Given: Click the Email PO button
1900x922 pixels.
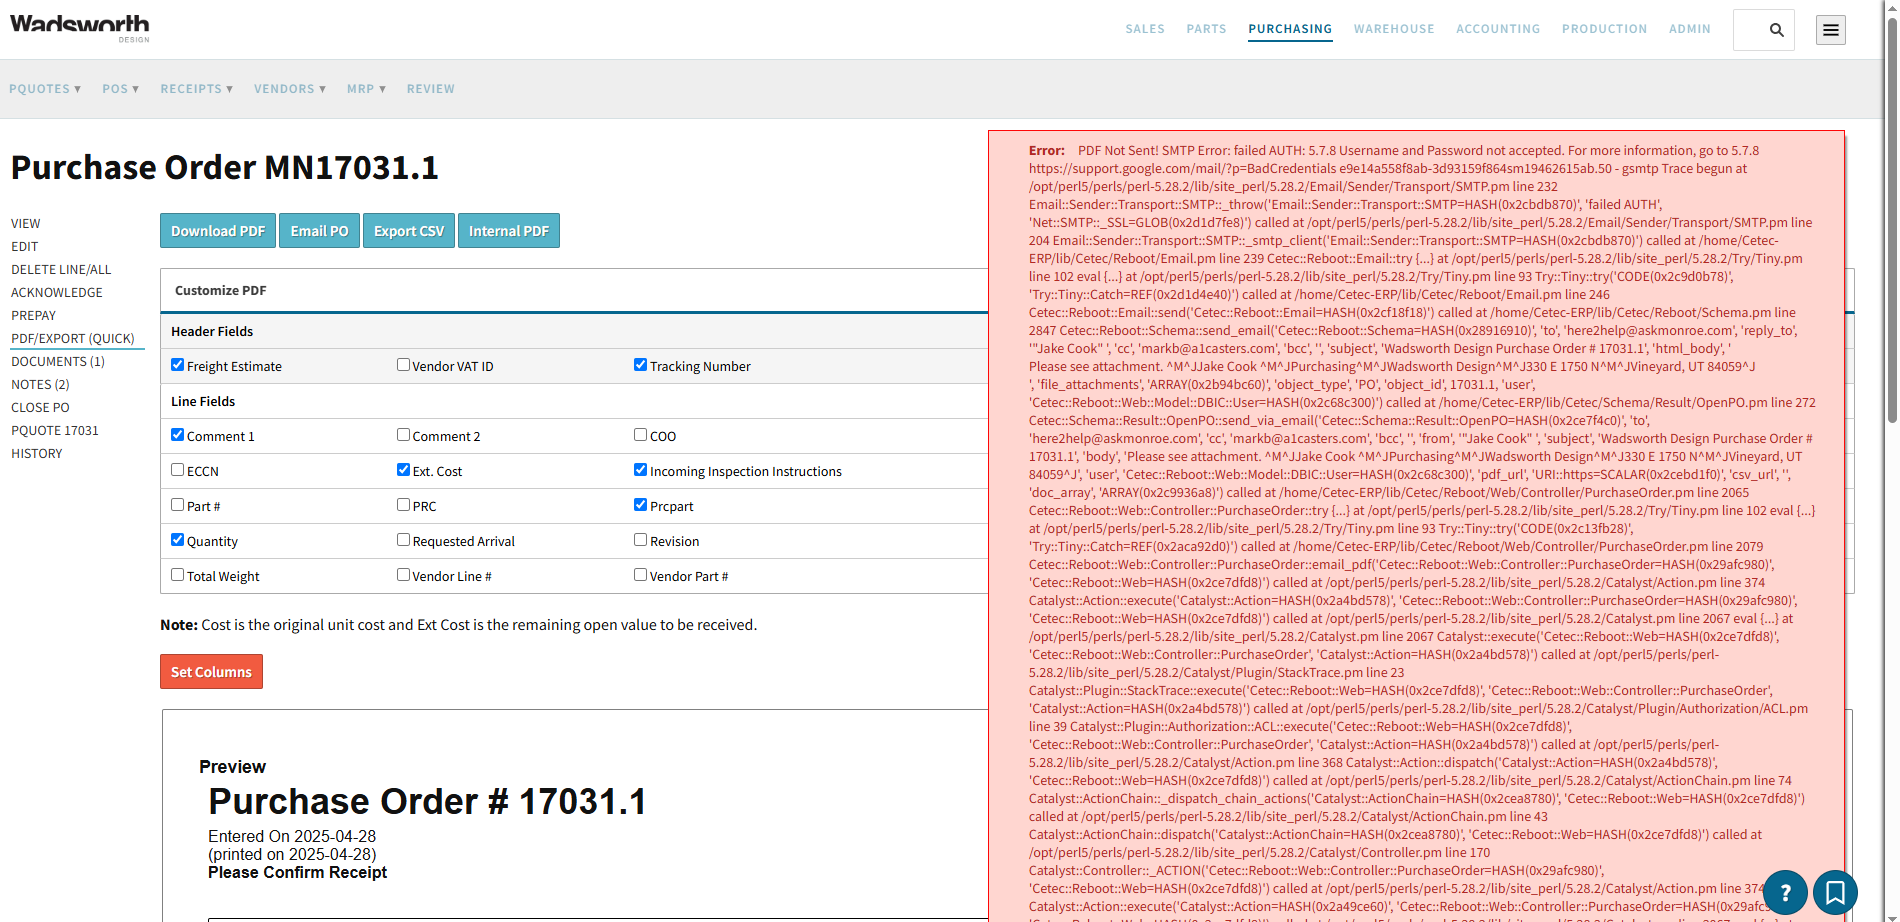Looking at the screenshot, I should [x=319, y=231].
